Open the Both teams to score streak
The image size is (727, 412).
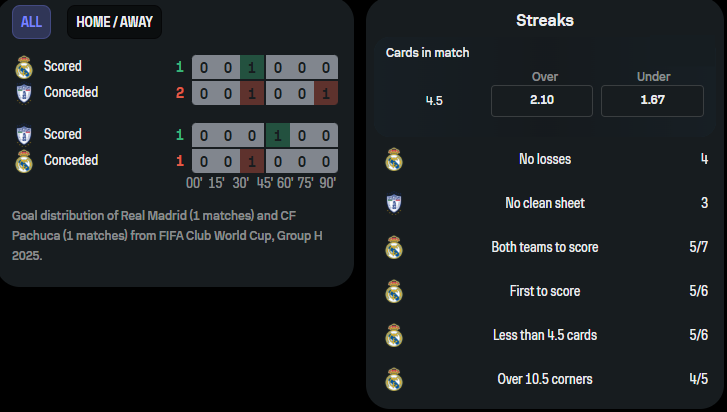[x=546, y=247]
